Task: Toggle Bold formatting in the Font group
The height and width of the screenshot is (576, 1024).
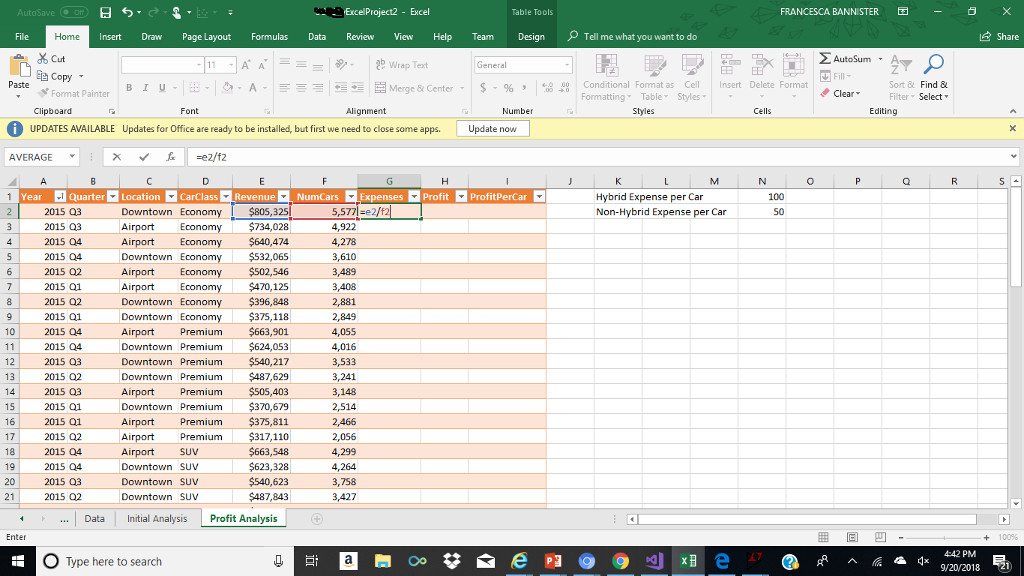Action: (128, 89)
